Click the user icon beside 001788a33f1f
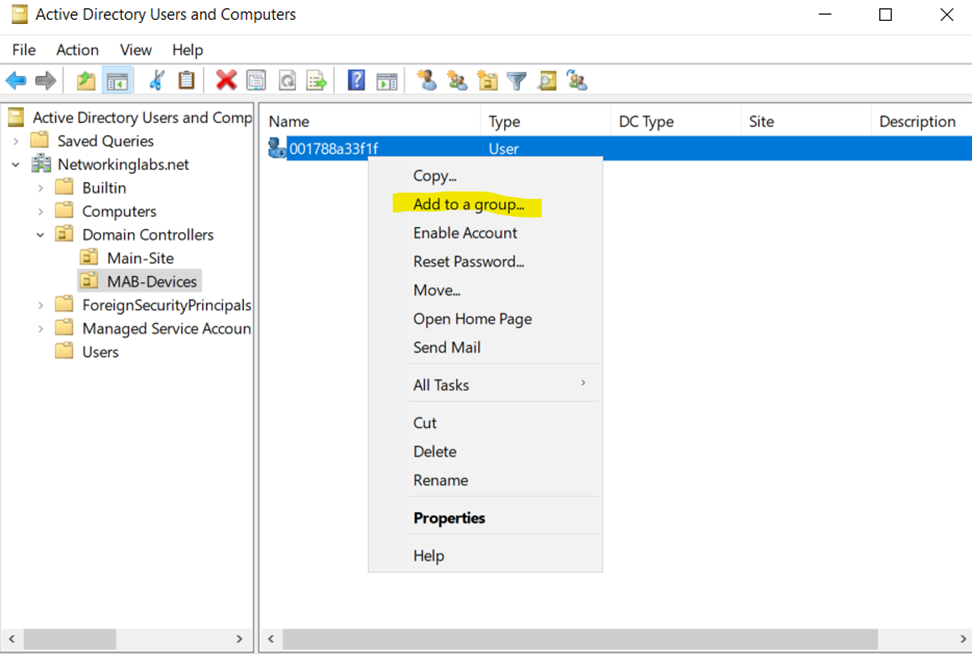This screenshot has width=972, height=654. point(276,148)
